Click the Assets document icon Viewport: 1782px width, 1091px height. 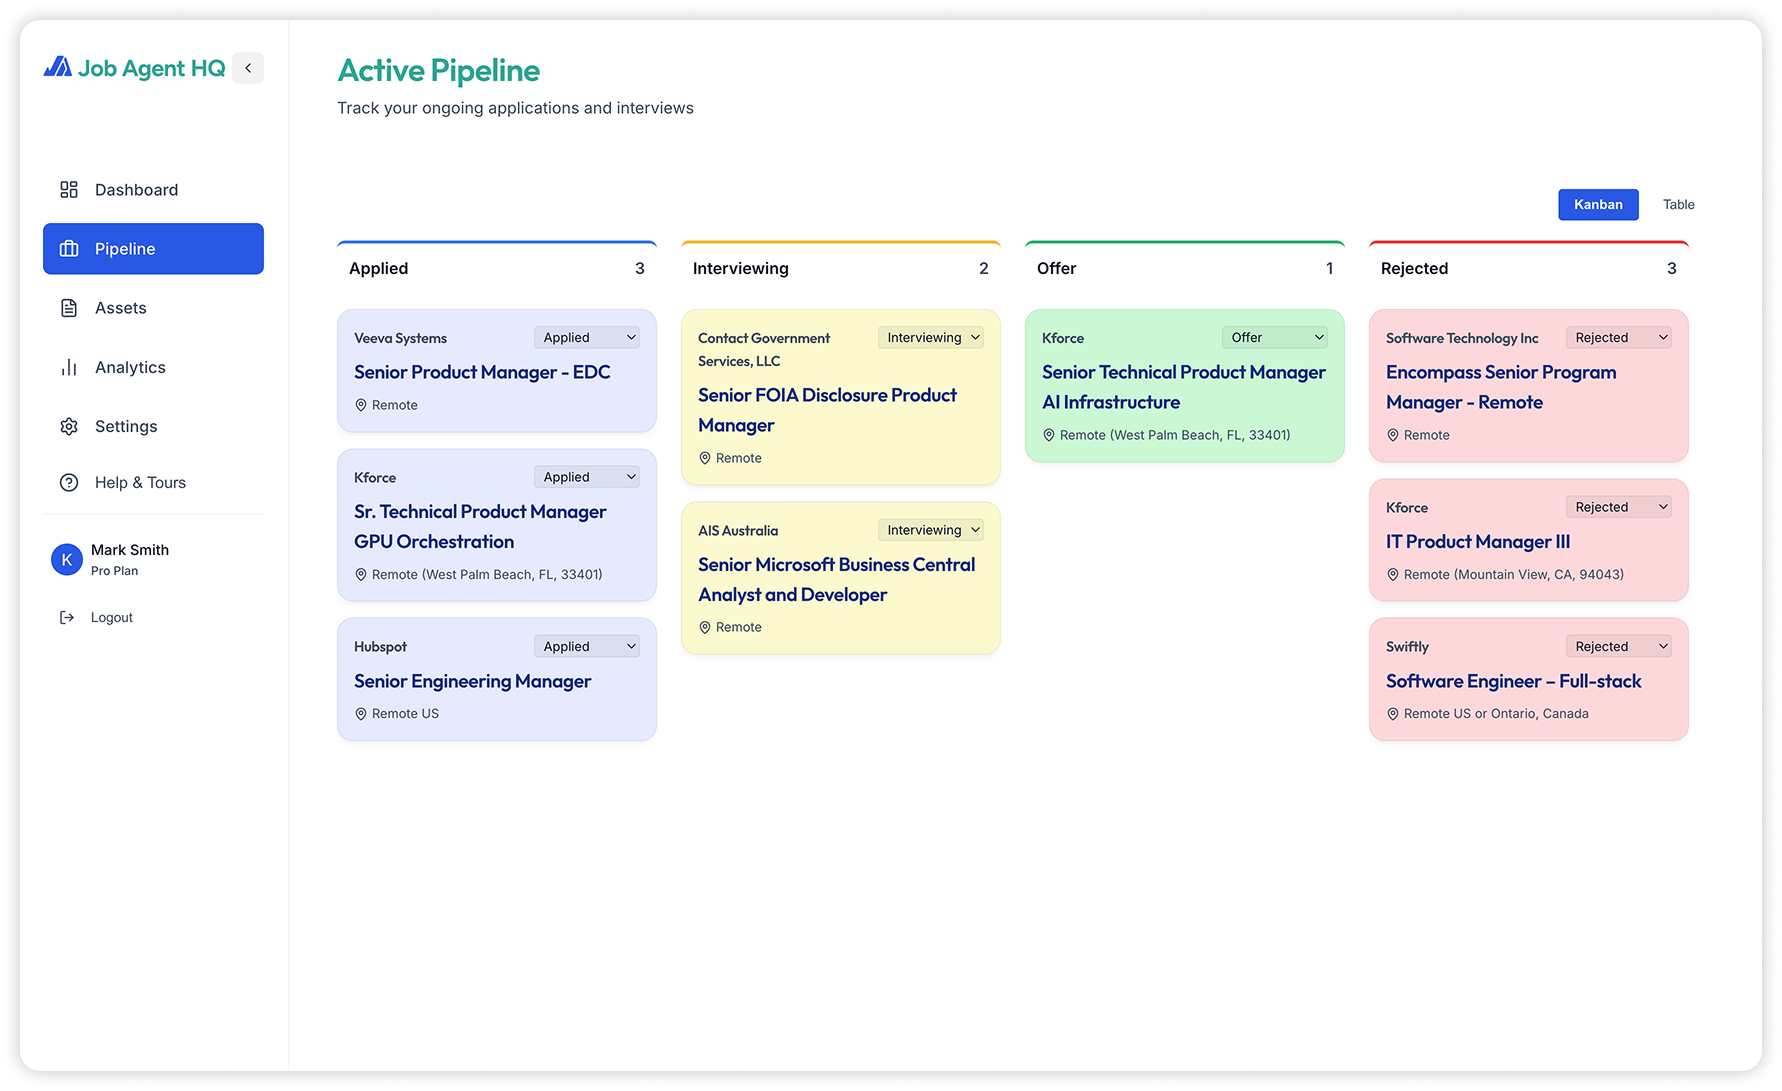69,308
